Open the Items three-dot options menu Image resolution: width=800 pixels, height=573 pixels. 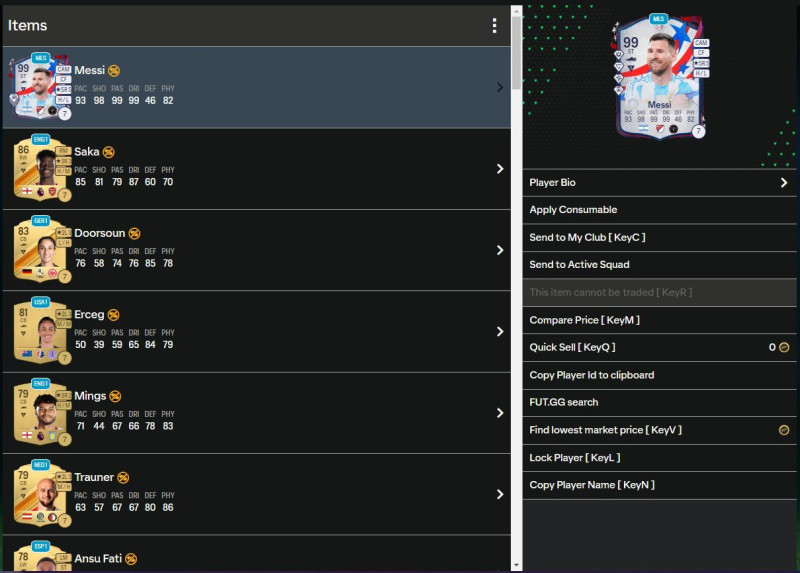click(494, 26)
